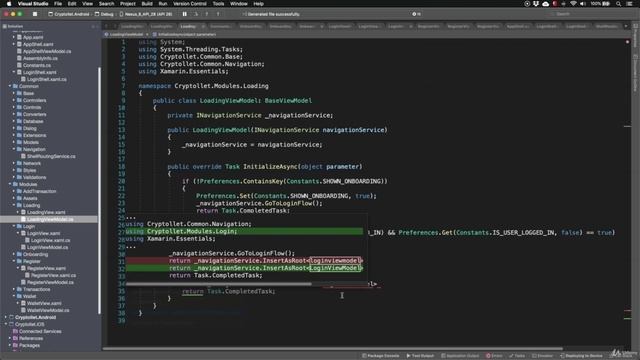Open WalletViewModel.cs file

point(48,310)
